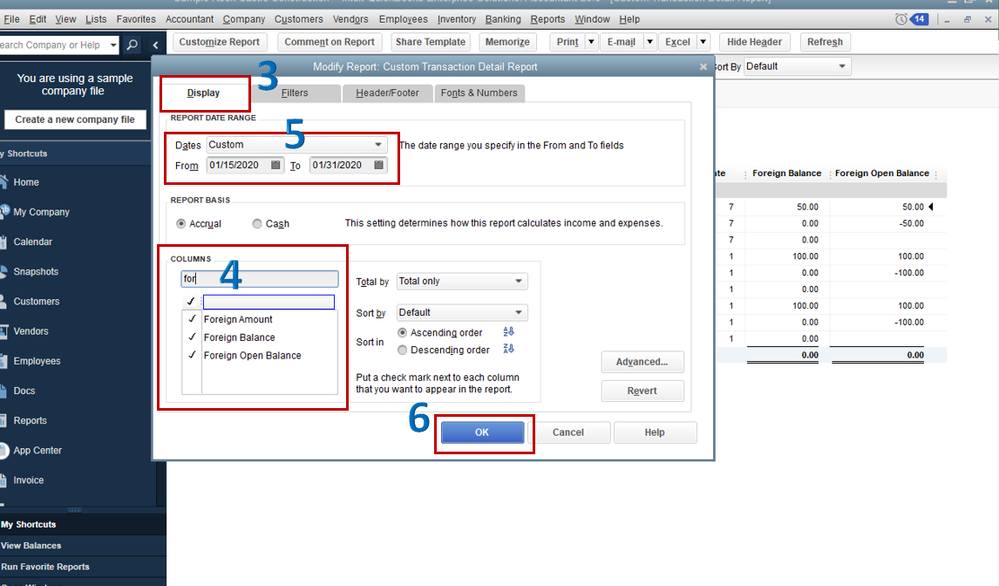
Task: Open the To date calendar picker
Action: click(x=378, y=165)
